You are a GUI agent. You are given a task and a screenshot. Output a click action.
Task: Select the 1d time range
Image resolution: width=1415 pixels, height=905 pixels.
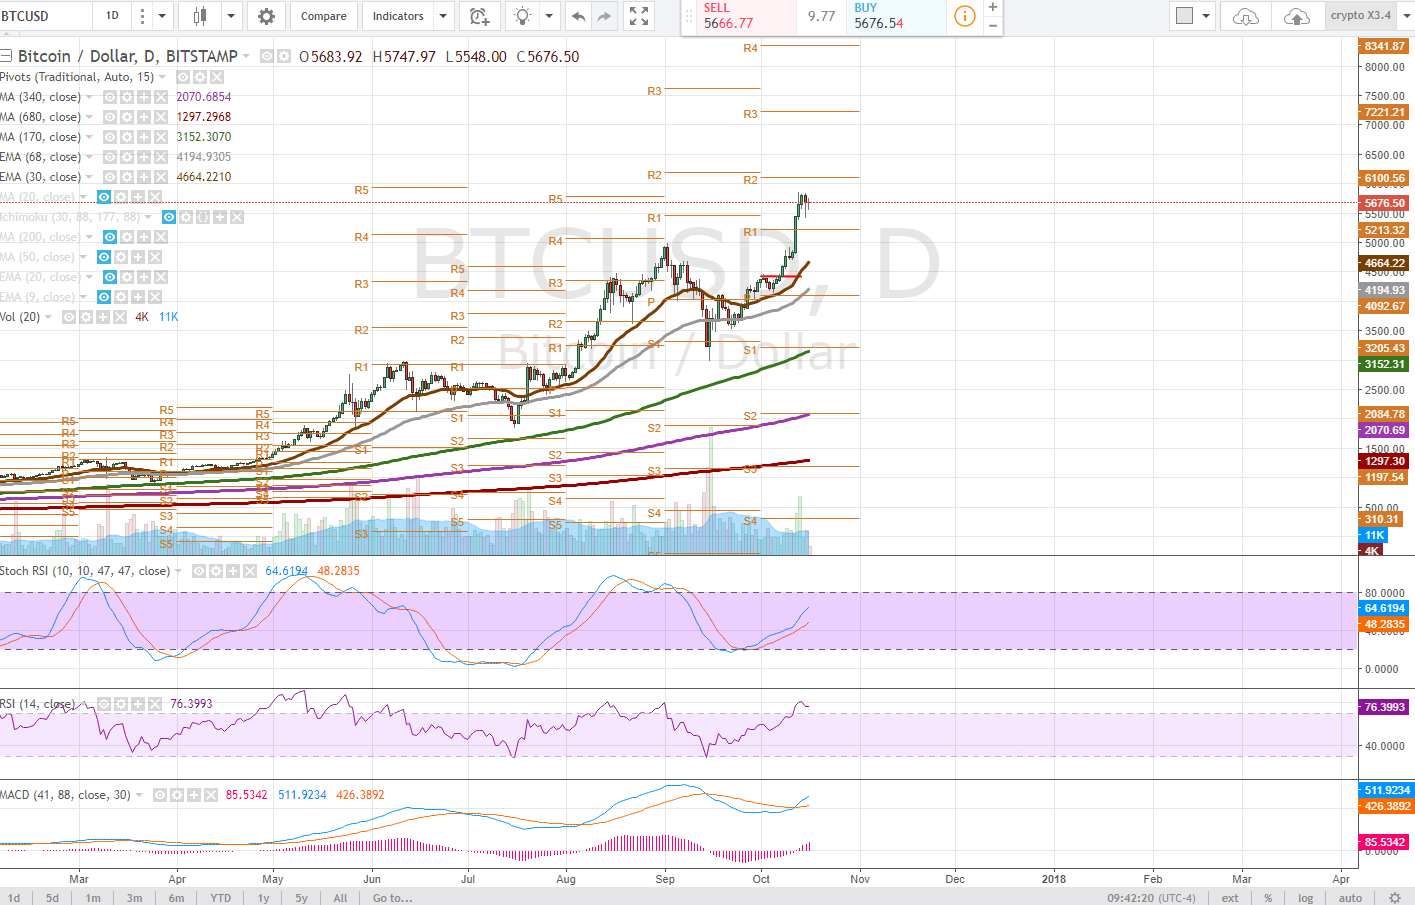[x=14, y=898]
